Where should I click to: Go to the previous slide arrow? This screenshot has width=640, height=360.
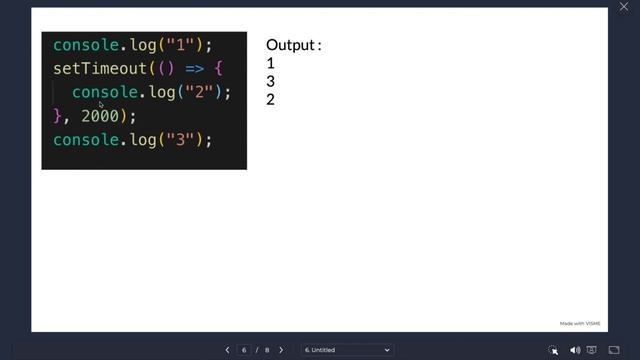click(x=227, y=350)
